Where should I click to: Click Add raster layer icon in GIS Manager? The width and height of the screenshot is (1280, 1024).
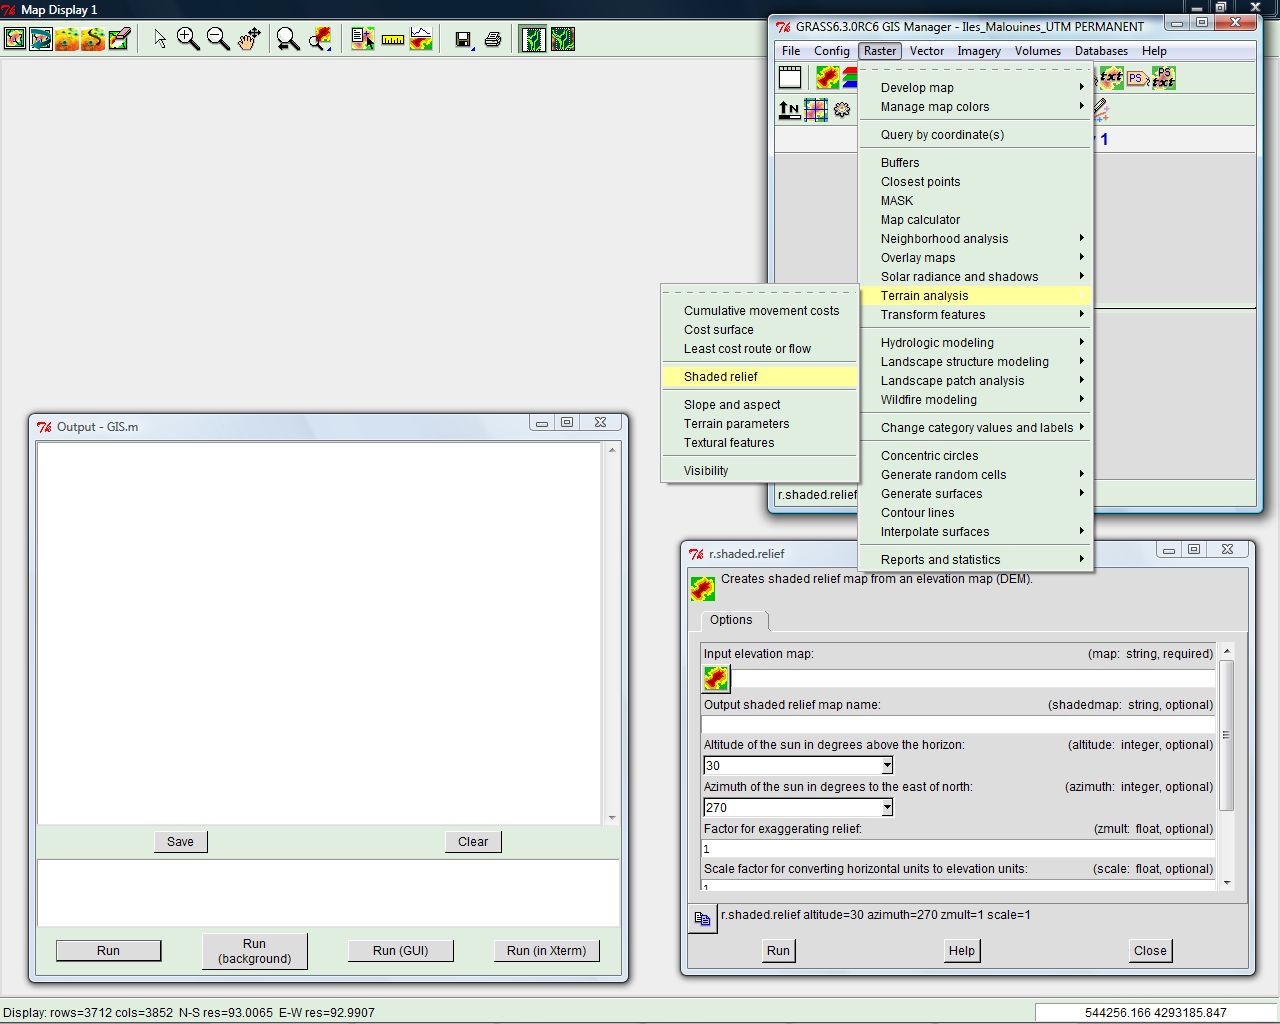tap(828, 77)
